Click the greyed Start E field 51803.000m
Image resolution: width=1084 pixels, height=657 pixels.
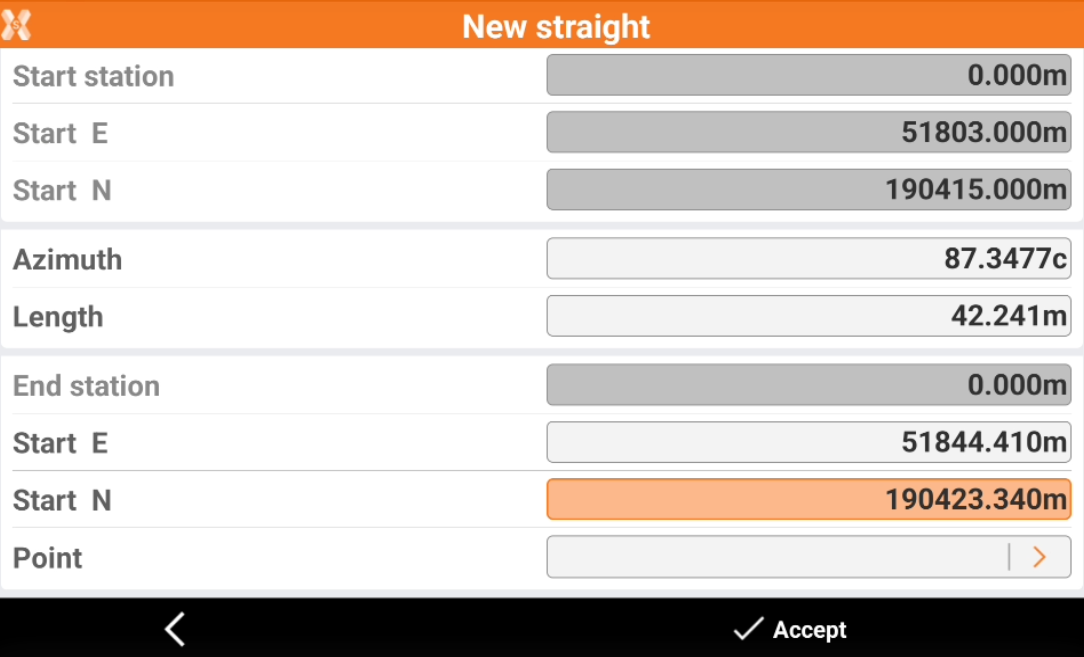point(808,133)
